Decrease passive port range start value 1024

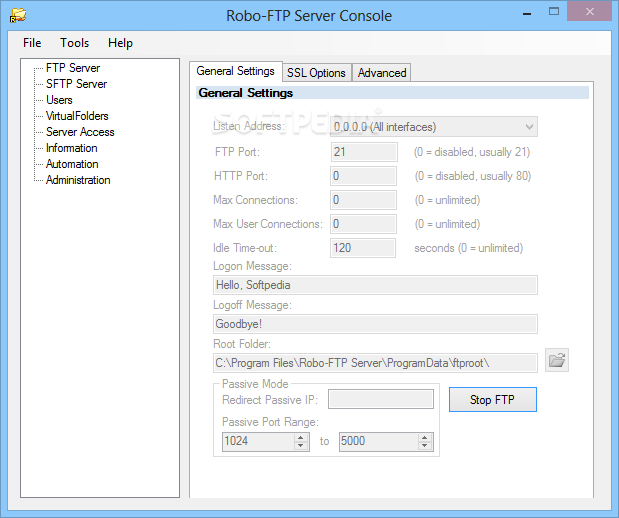click(301, 445)
